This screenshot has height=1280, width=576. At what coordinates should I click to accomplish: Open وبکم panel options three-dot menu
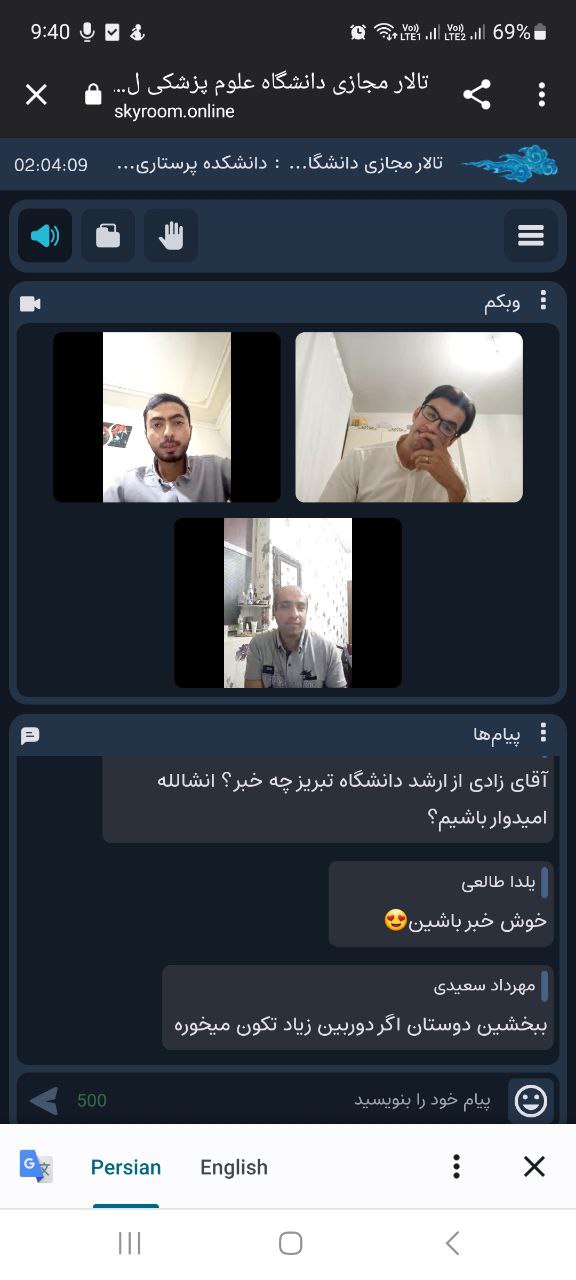click(x=544, y=301)
